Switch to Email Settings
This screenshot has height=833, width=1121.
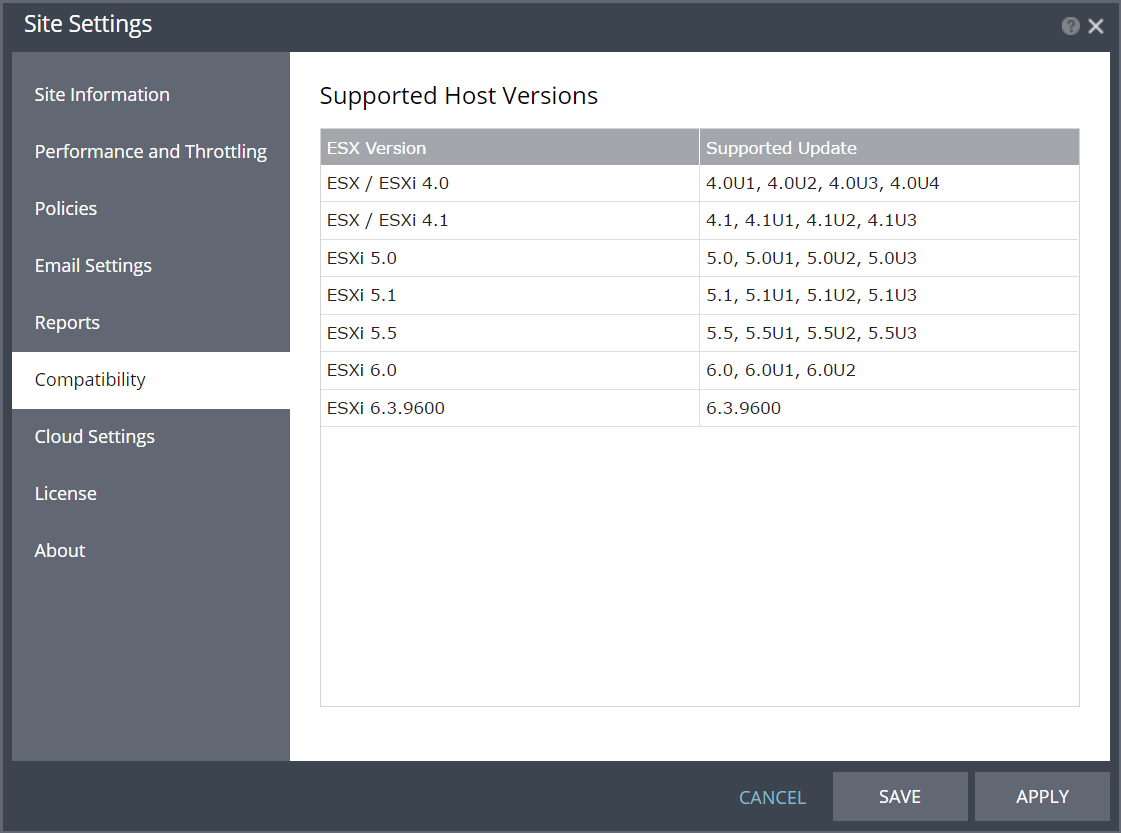[151, 266]
